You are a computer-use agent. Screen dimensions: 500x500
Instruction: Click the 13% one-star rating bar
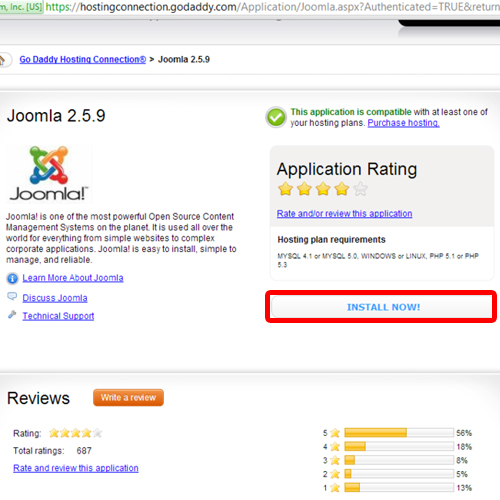(399, 487)
